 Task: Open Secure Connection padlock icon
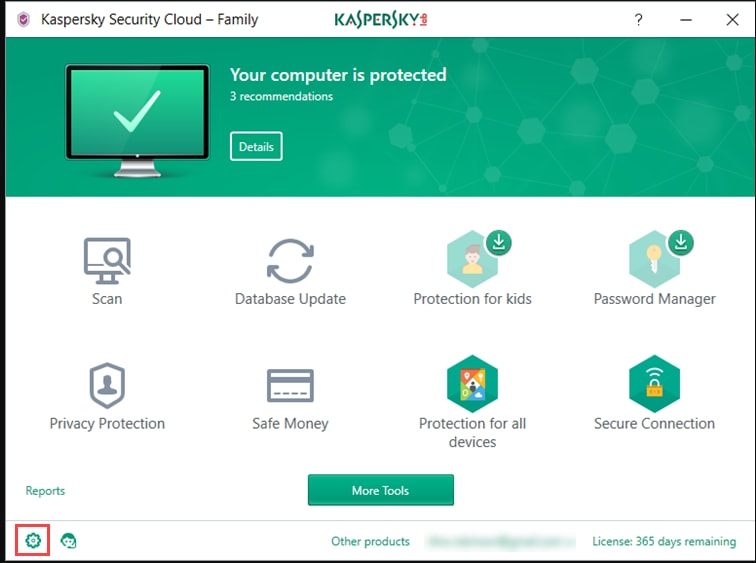click(x=654, y=383)
